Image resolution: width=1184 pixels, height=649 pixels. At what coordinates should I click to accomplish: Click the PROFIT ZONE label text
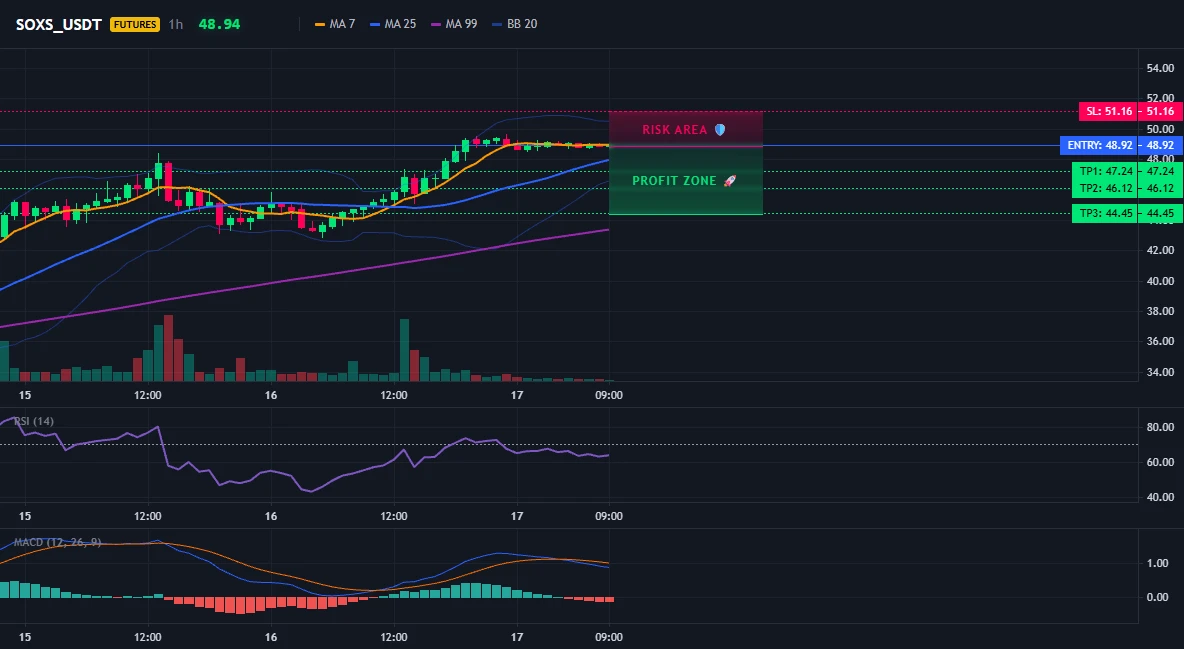tap(674, 181)
